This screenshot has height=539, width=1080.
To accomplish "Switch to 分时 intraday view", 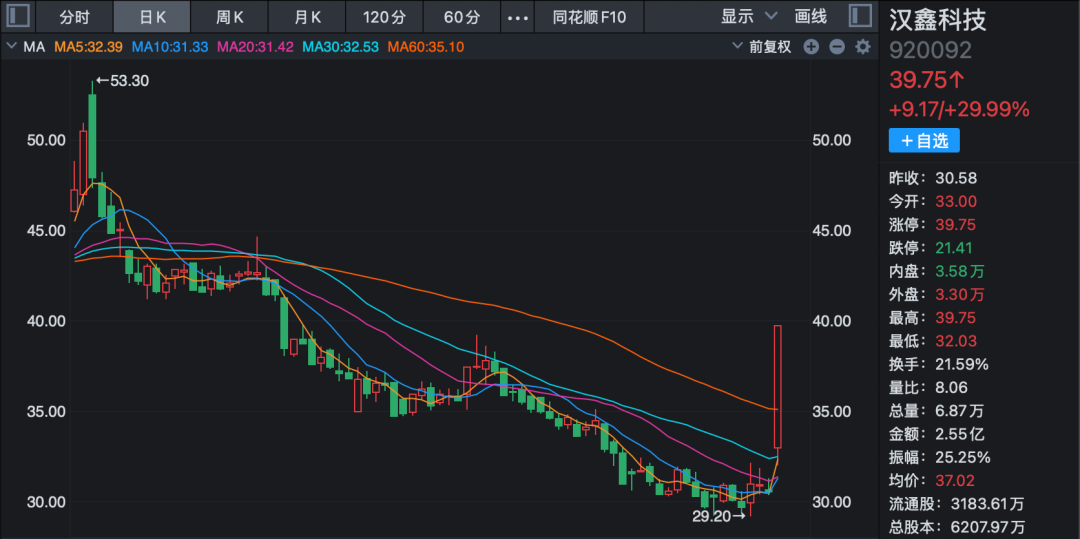I will click(74, 17).
